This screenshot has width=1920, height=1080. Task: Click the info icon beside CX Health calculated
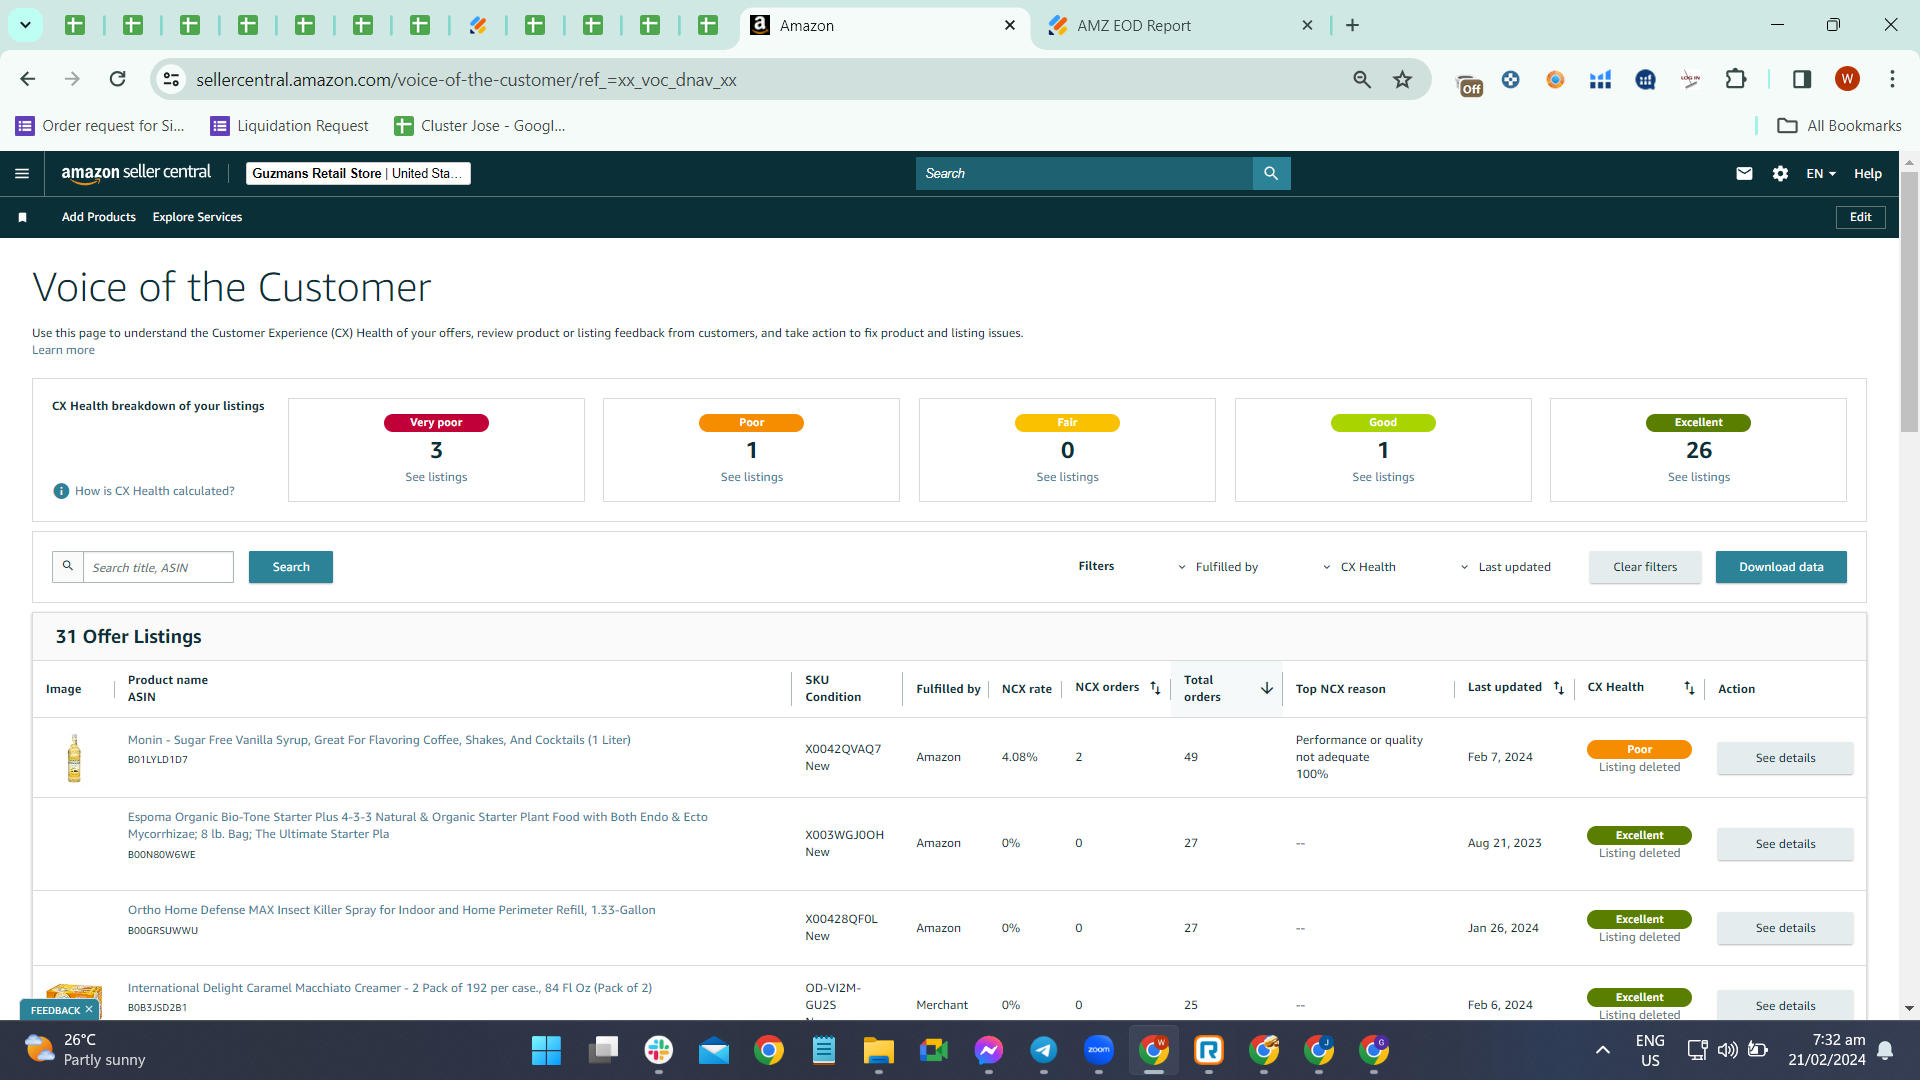pos(61,491)
